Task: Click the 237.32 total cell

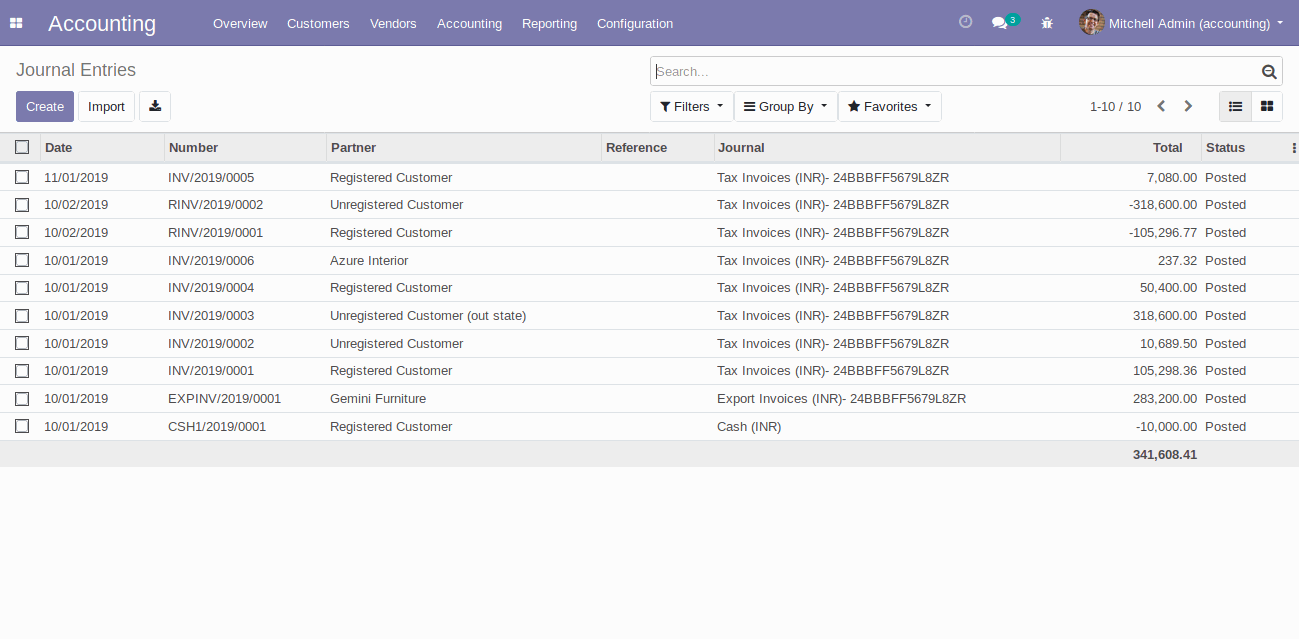Action: (x=1177, y=261)
